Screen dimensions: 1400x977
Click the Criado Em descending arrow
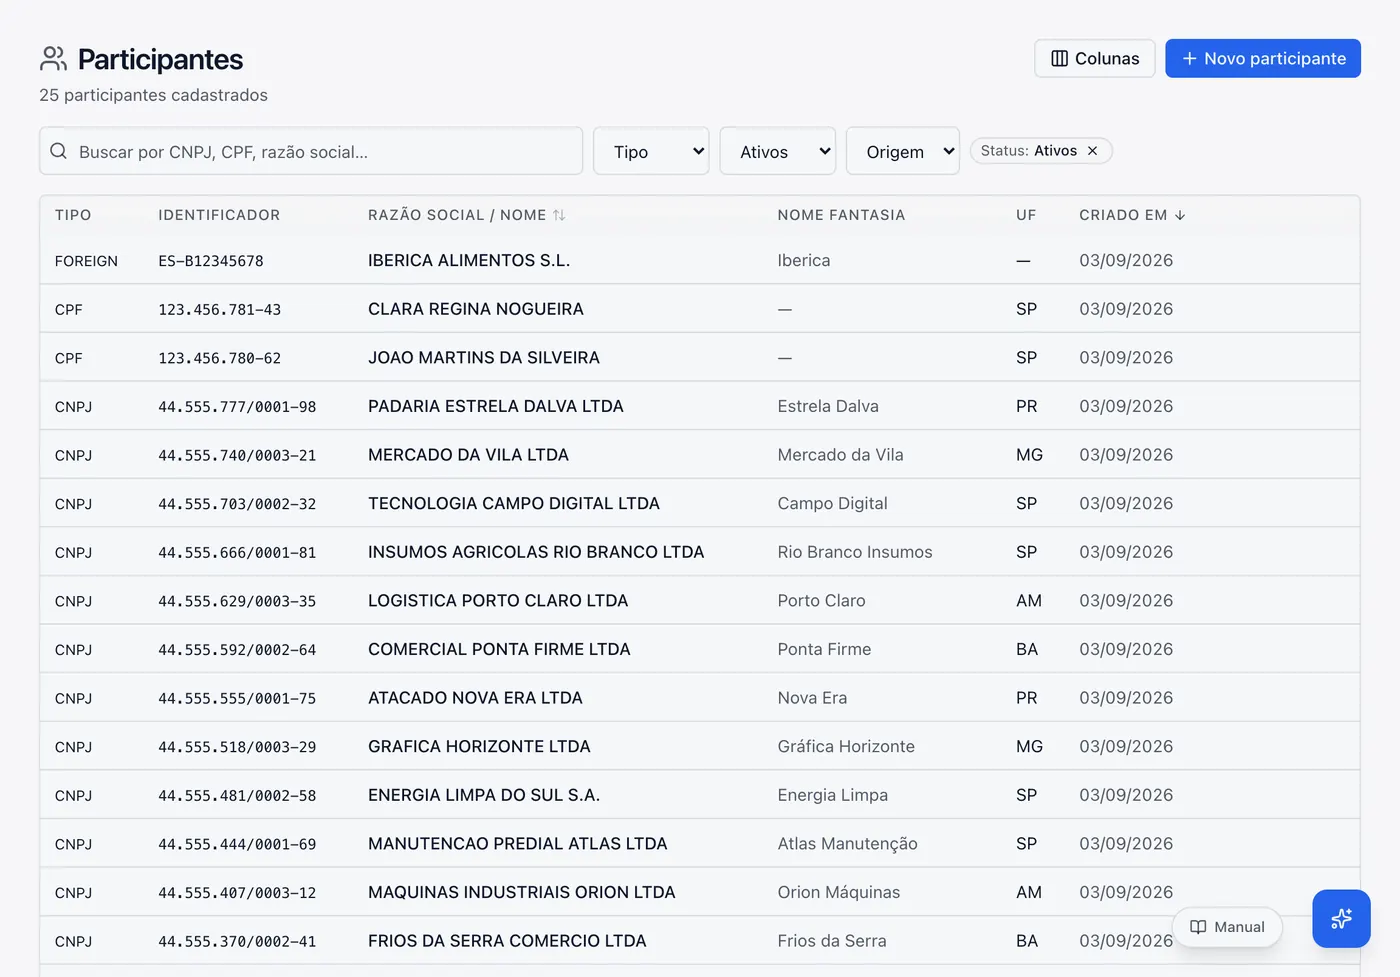1180,215
